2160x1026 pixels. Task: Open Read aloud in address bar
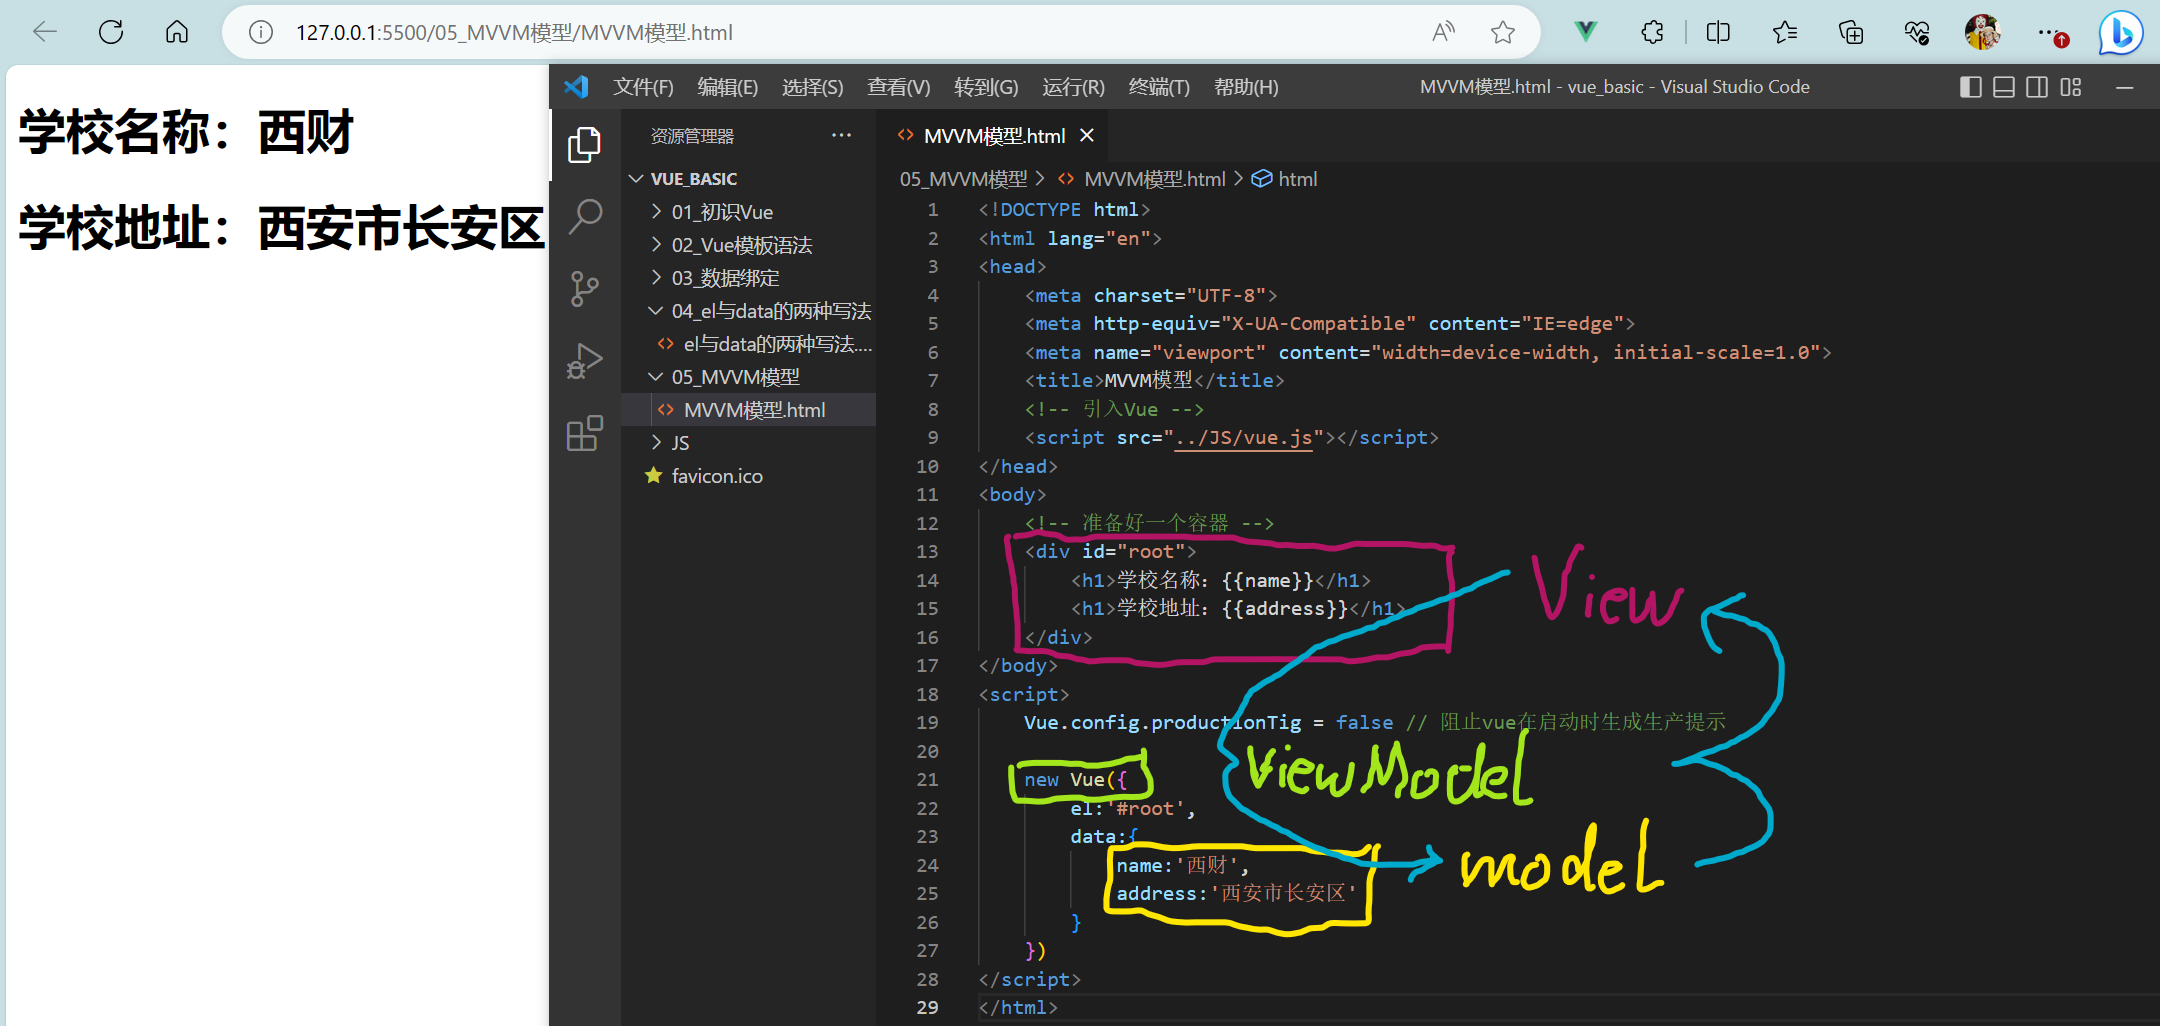pos(1443,32)
